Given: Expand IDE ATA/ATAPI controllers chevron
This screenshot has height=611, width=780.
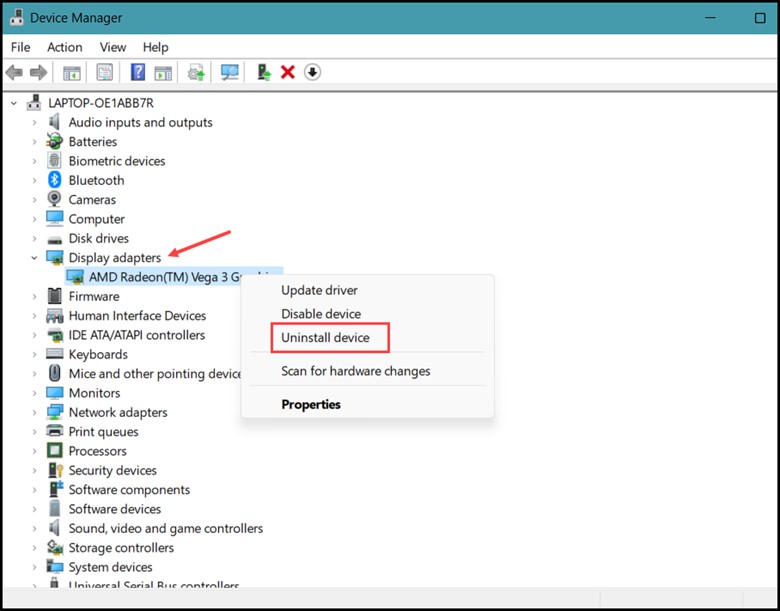Looking at the screenshot, I should 34,335.
